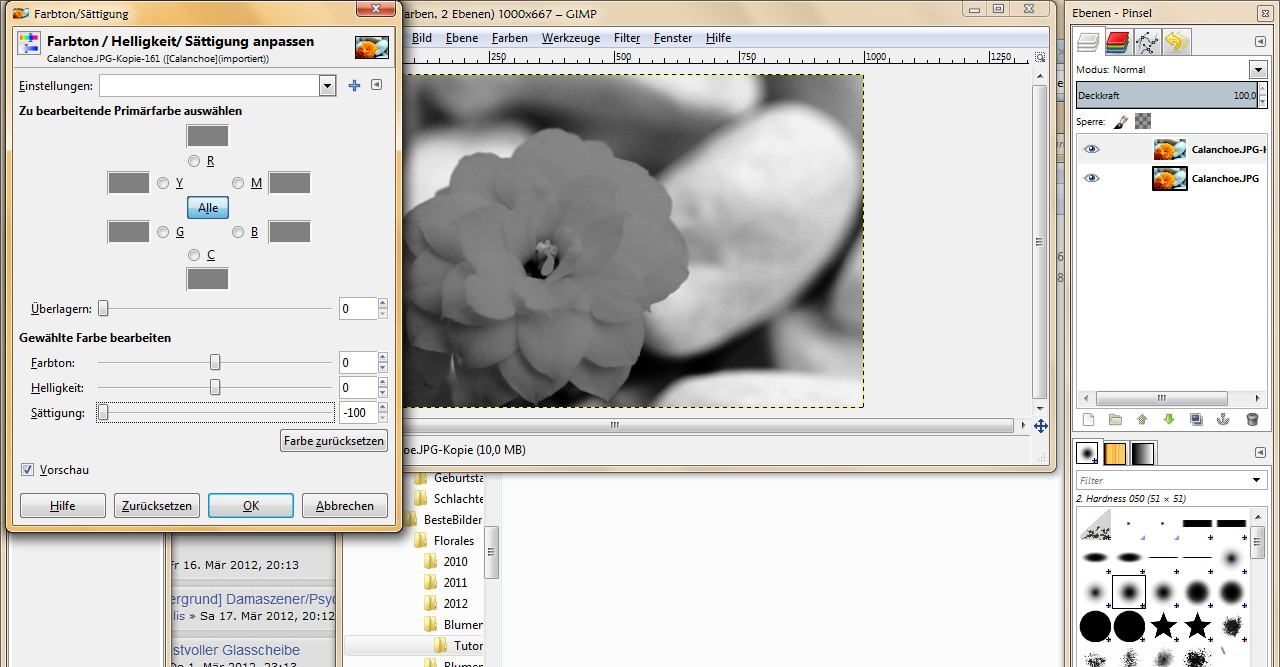Image resolution: width=1280 pixels, height=667 pixels.
Task: Open the Werkzeuge menu
Action: [570, 38]
